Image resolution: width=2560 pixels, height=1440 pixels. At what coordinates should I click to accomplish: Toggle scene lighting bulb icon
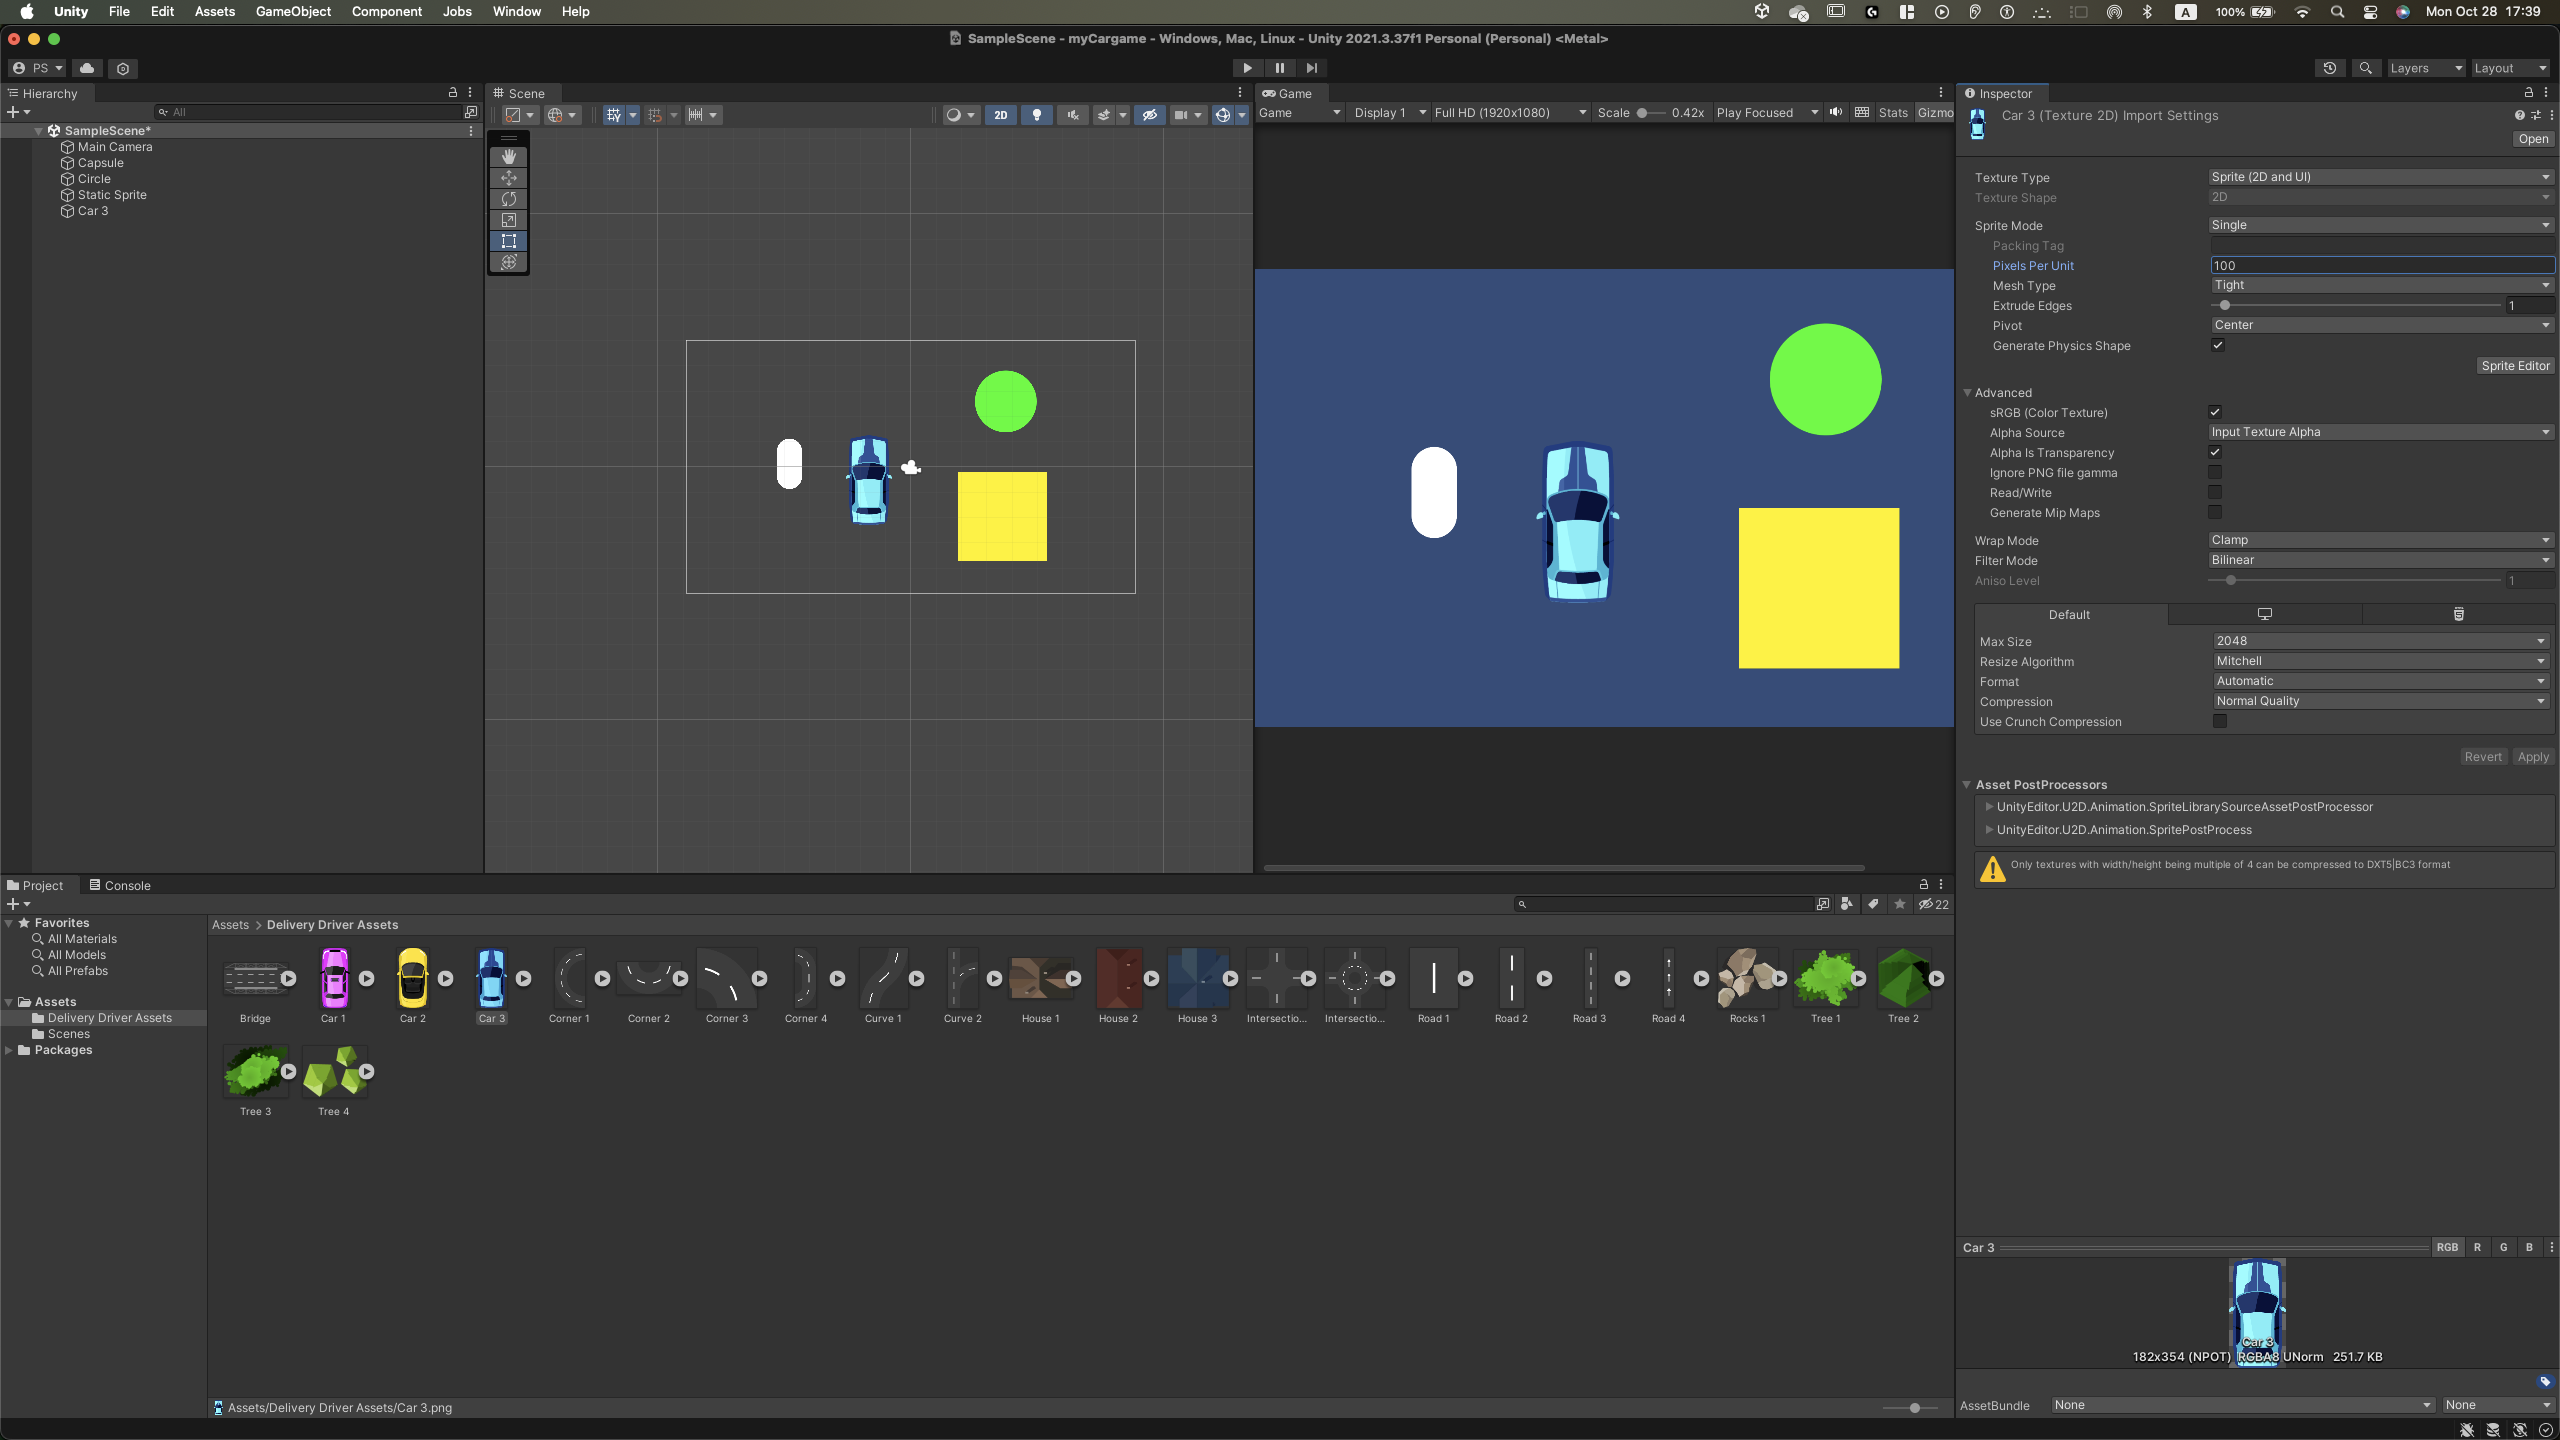click(1037, 115)
